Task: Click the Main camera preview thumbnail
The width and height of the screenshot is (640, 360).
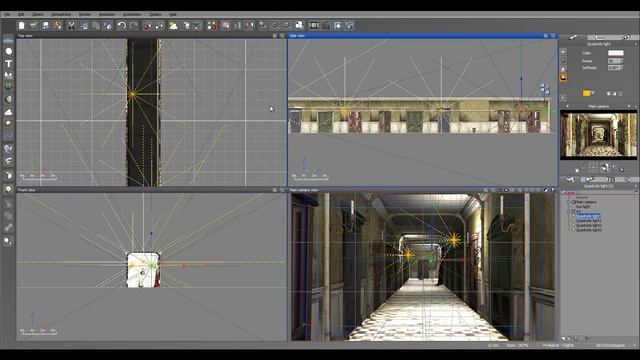Action: [x=598, y=135]
